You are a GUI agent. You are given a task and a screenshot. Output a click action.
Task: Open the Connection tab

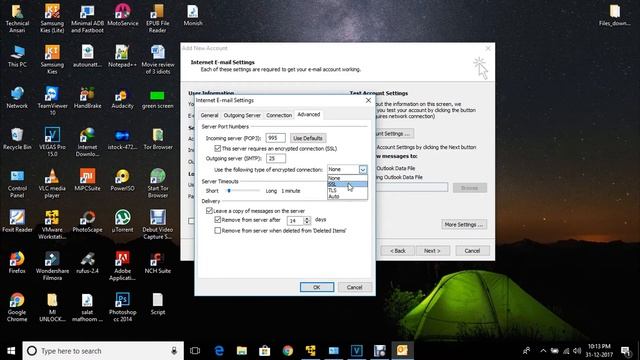pyautogui.click(x=279, y=115)
